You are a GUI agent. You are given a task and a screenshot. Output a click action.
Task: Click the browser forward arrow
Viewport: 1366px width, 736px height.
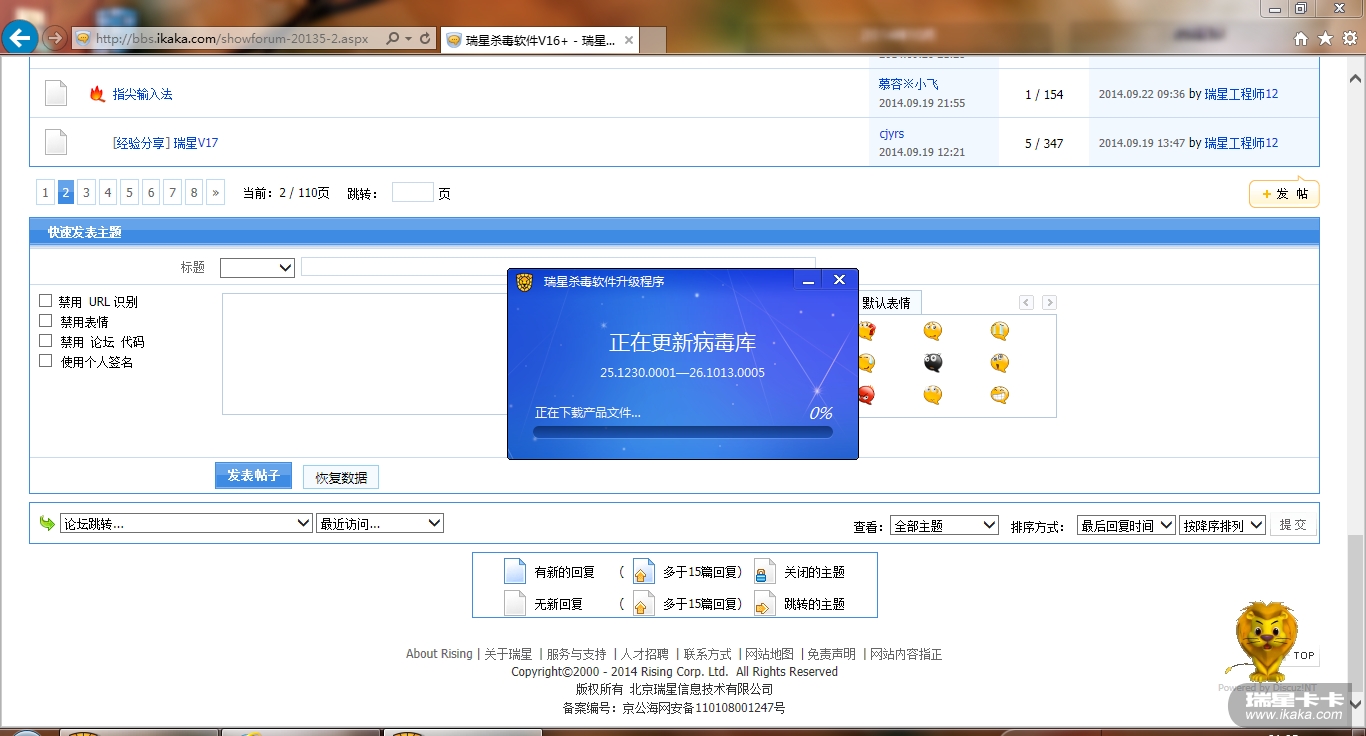(x=56, y=39)
